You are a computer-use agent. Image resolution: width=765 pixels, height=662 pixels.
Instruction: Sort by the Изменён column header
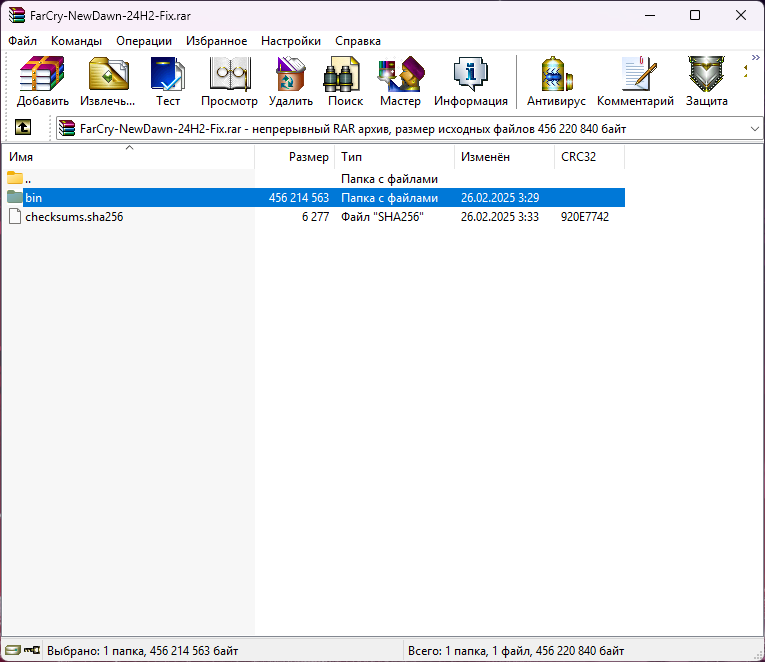(504, 157)
